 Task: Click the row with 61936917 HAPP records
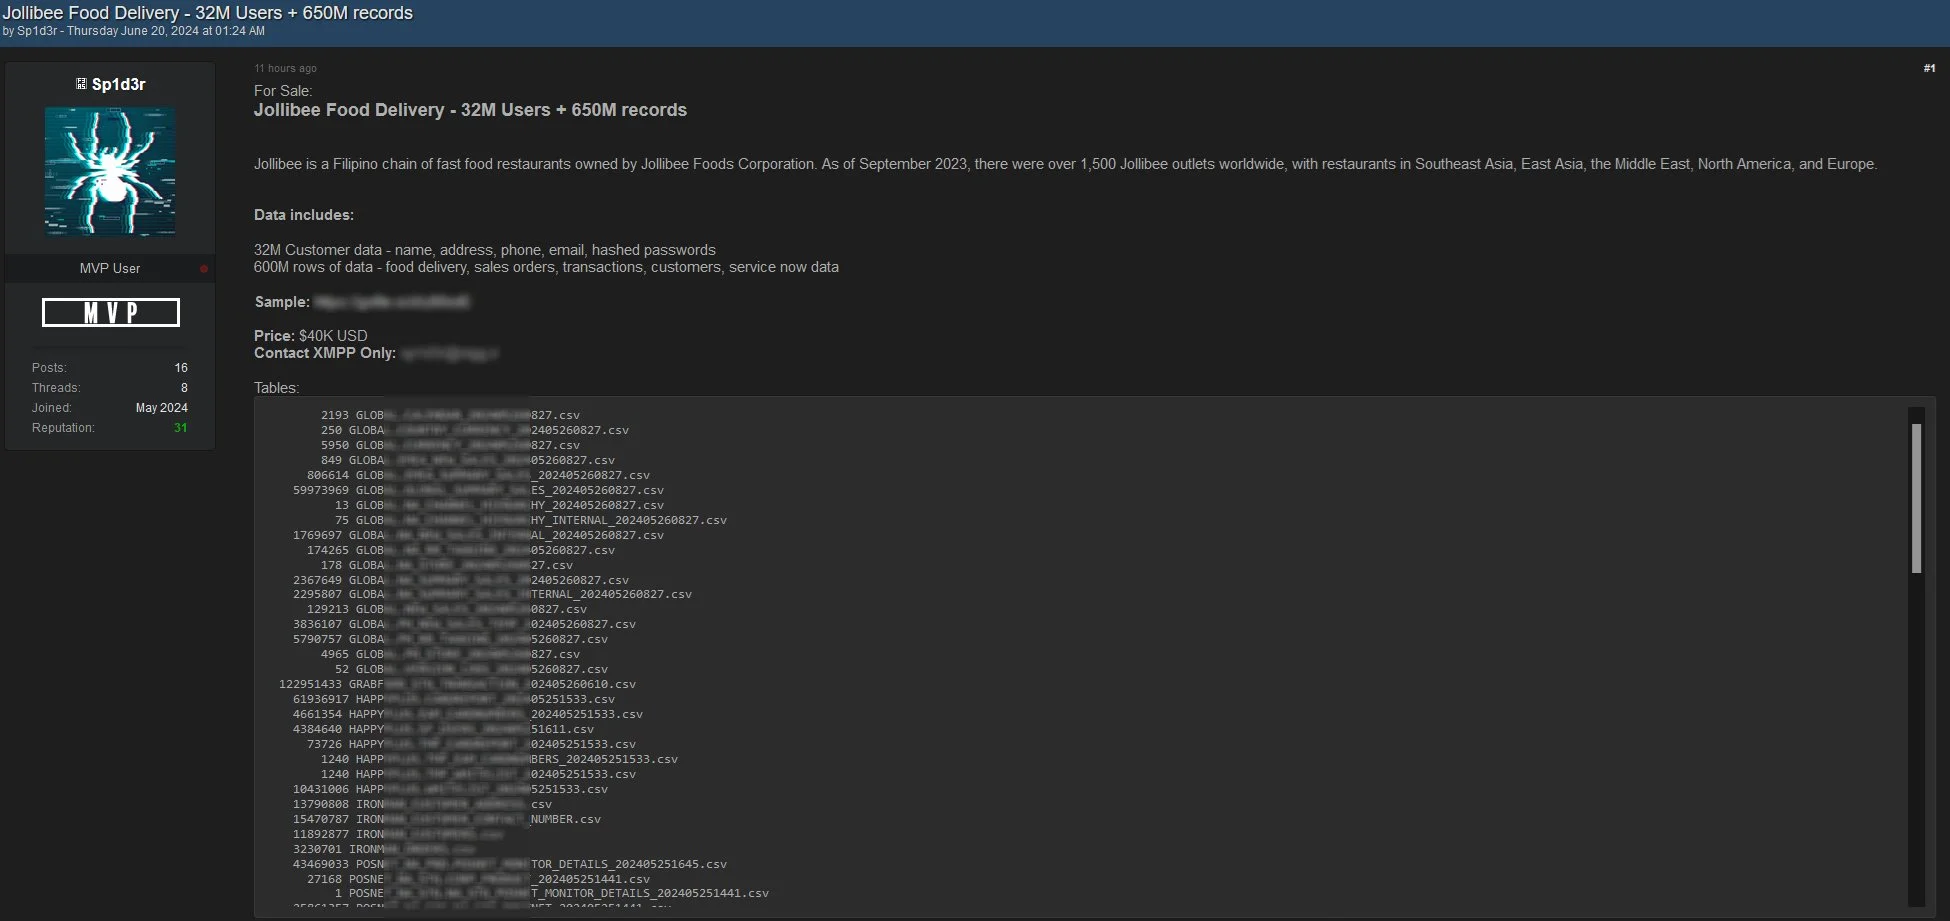(454, 699)
